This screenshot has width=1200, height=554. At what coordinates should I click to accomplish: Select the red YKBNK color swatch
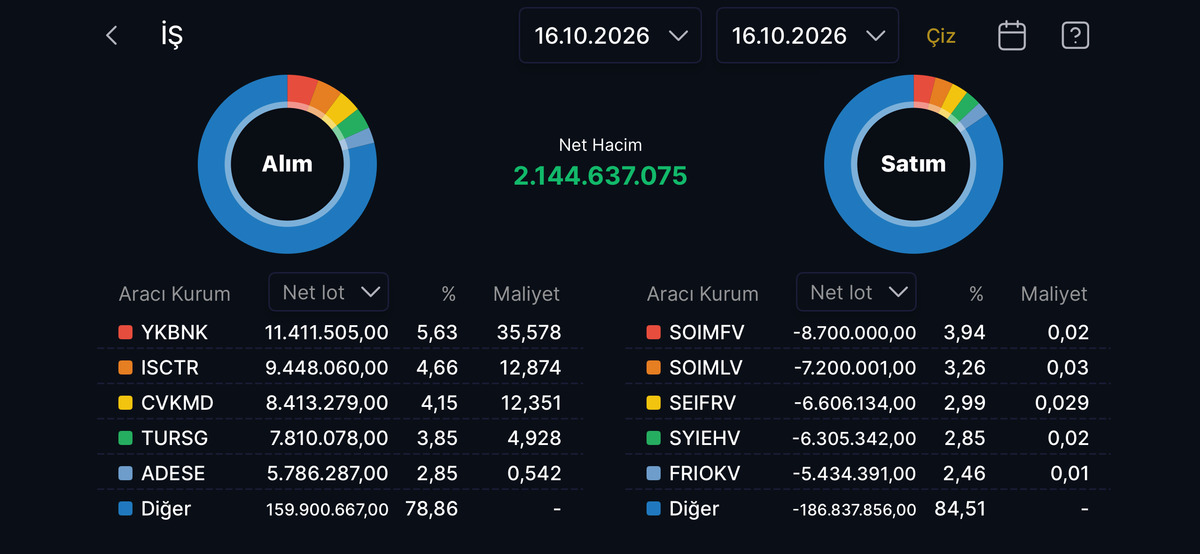click(x=125, y=332)
